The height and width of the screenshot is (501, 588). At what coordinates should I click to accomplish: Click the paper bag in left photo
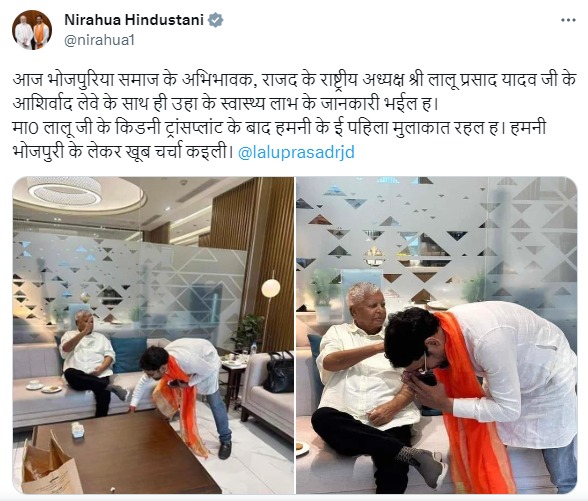coord(50,466)
